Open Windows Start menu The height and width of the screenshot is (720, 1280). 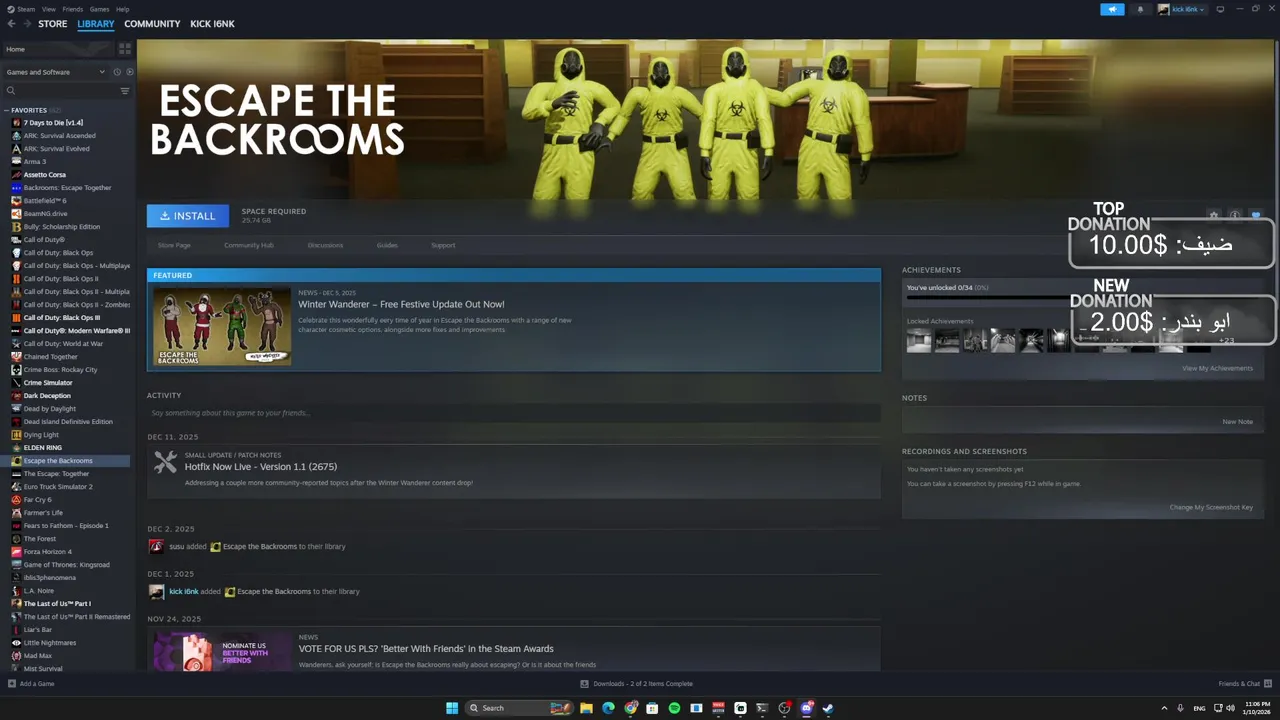[x=452, y=708]
